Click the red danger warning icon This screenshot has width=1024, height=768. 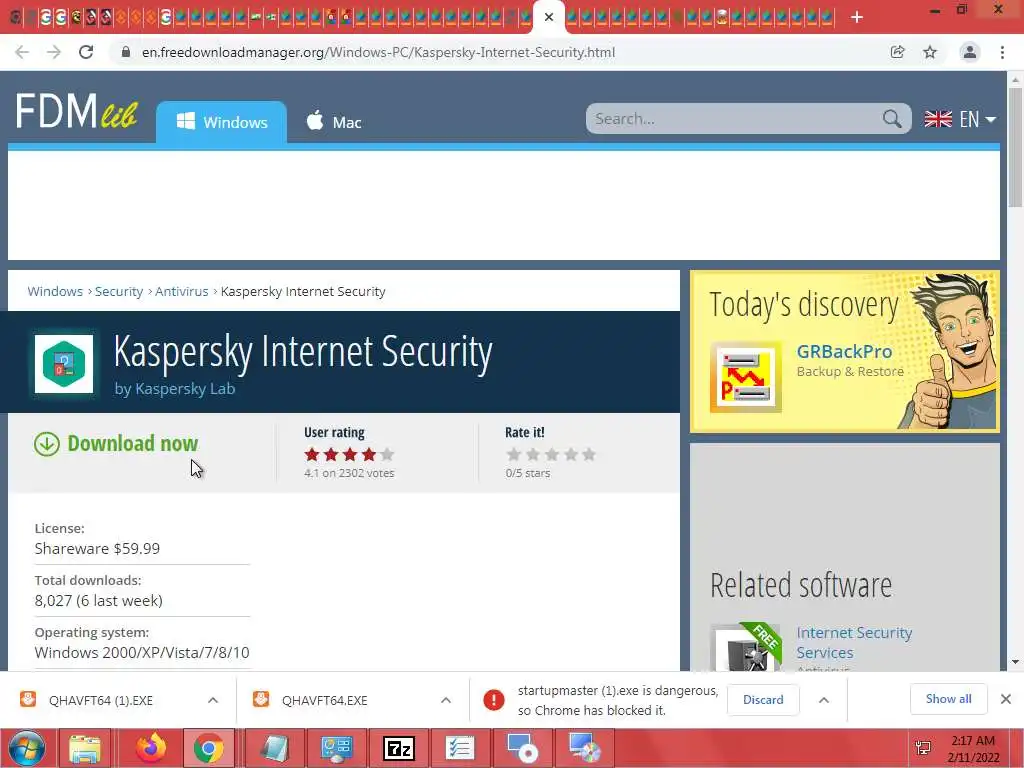pos(494,700)
